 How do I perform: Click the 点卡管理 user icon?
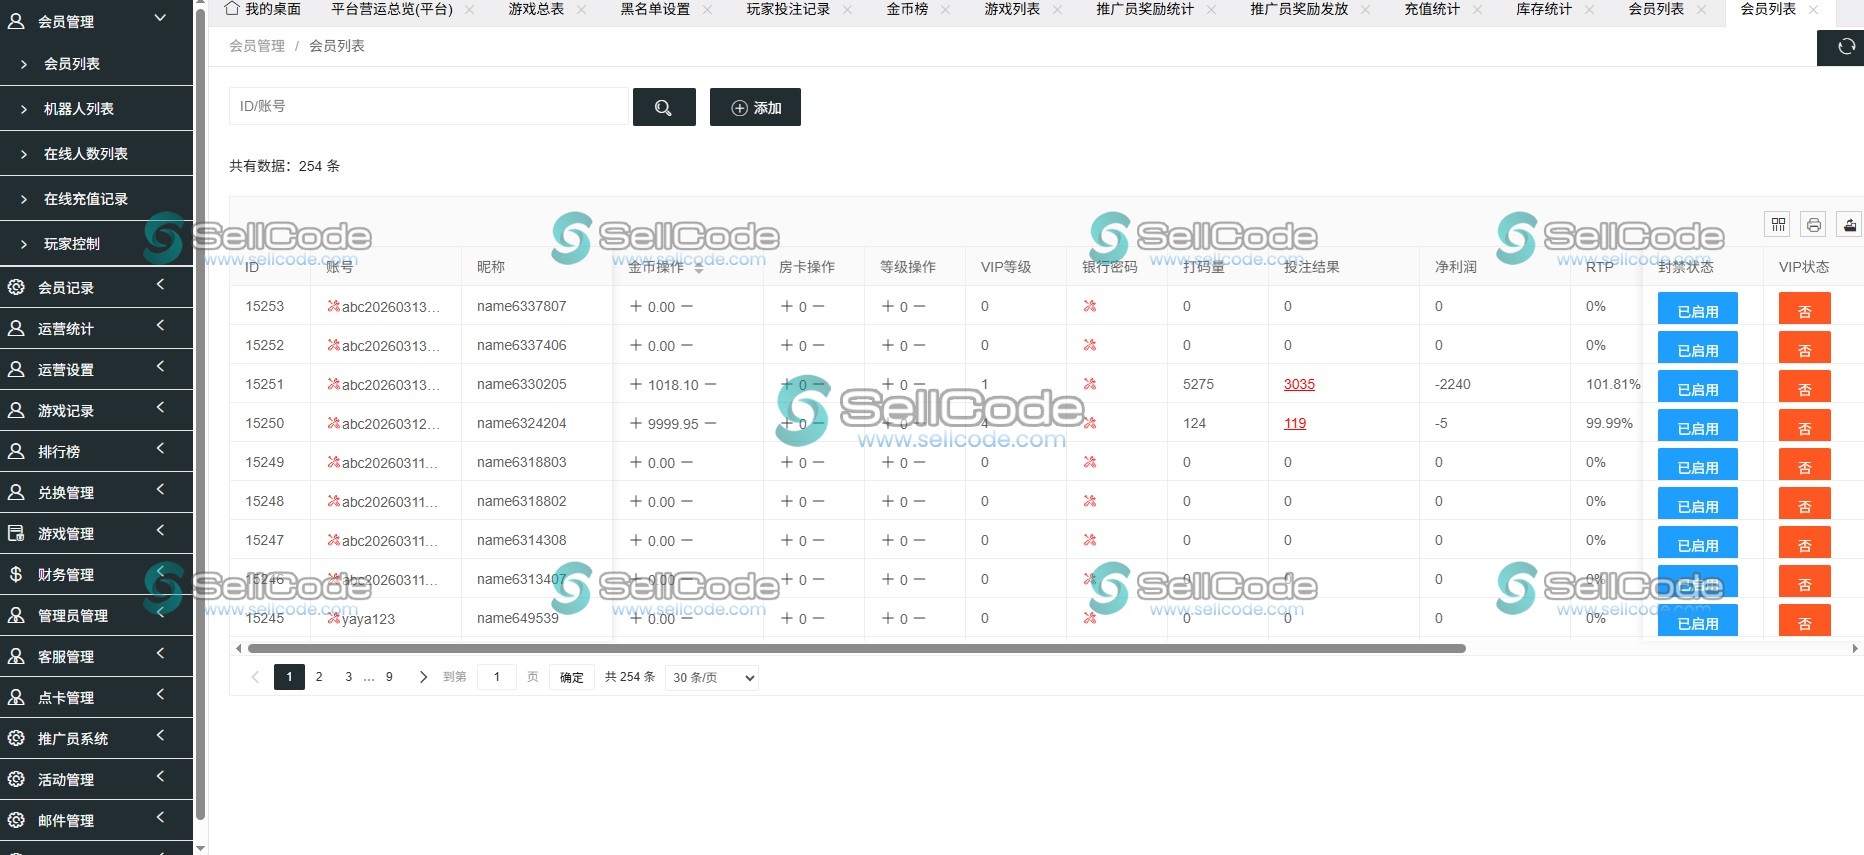click(16, 697)
